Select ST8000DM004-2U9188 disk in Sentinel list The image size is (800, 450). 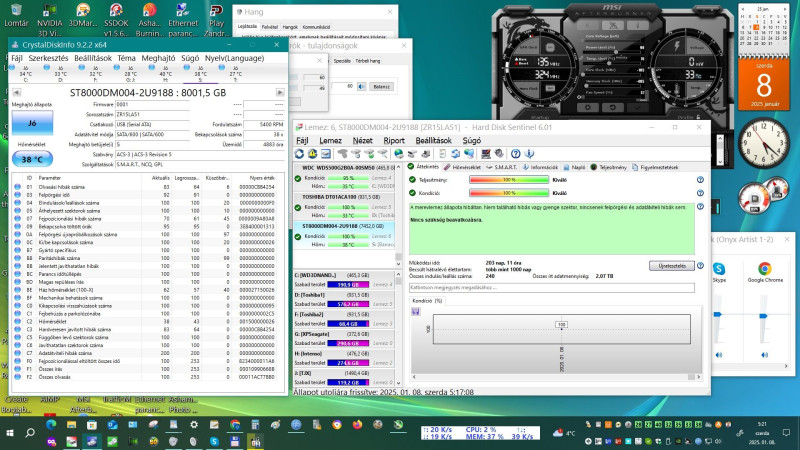click(343, 235)
